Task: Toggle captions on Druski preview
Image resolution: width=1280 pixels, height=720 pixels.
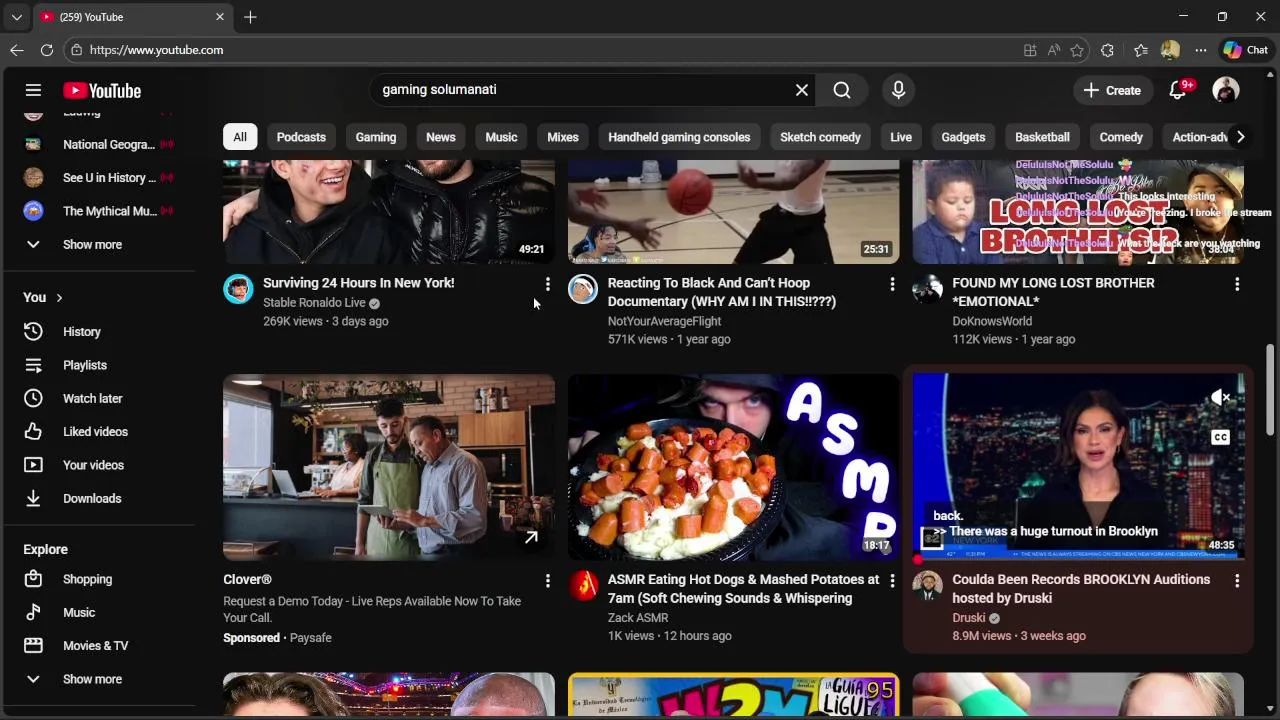Action: (1220, 437)
